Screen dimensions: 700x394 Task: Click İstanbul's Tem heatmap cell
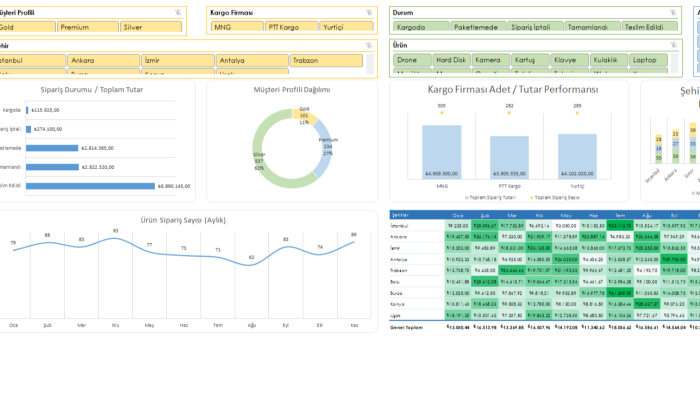[x=620, y=226]
